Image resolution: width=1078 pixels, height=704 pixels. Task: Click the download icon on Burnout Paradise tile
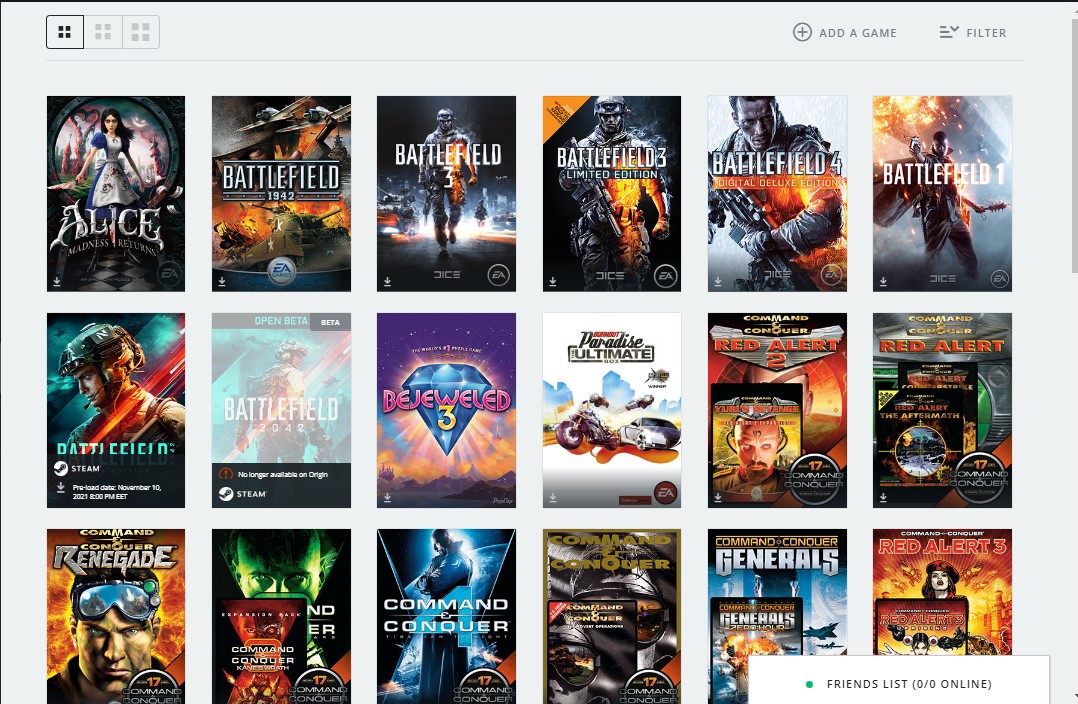point(553,497)
